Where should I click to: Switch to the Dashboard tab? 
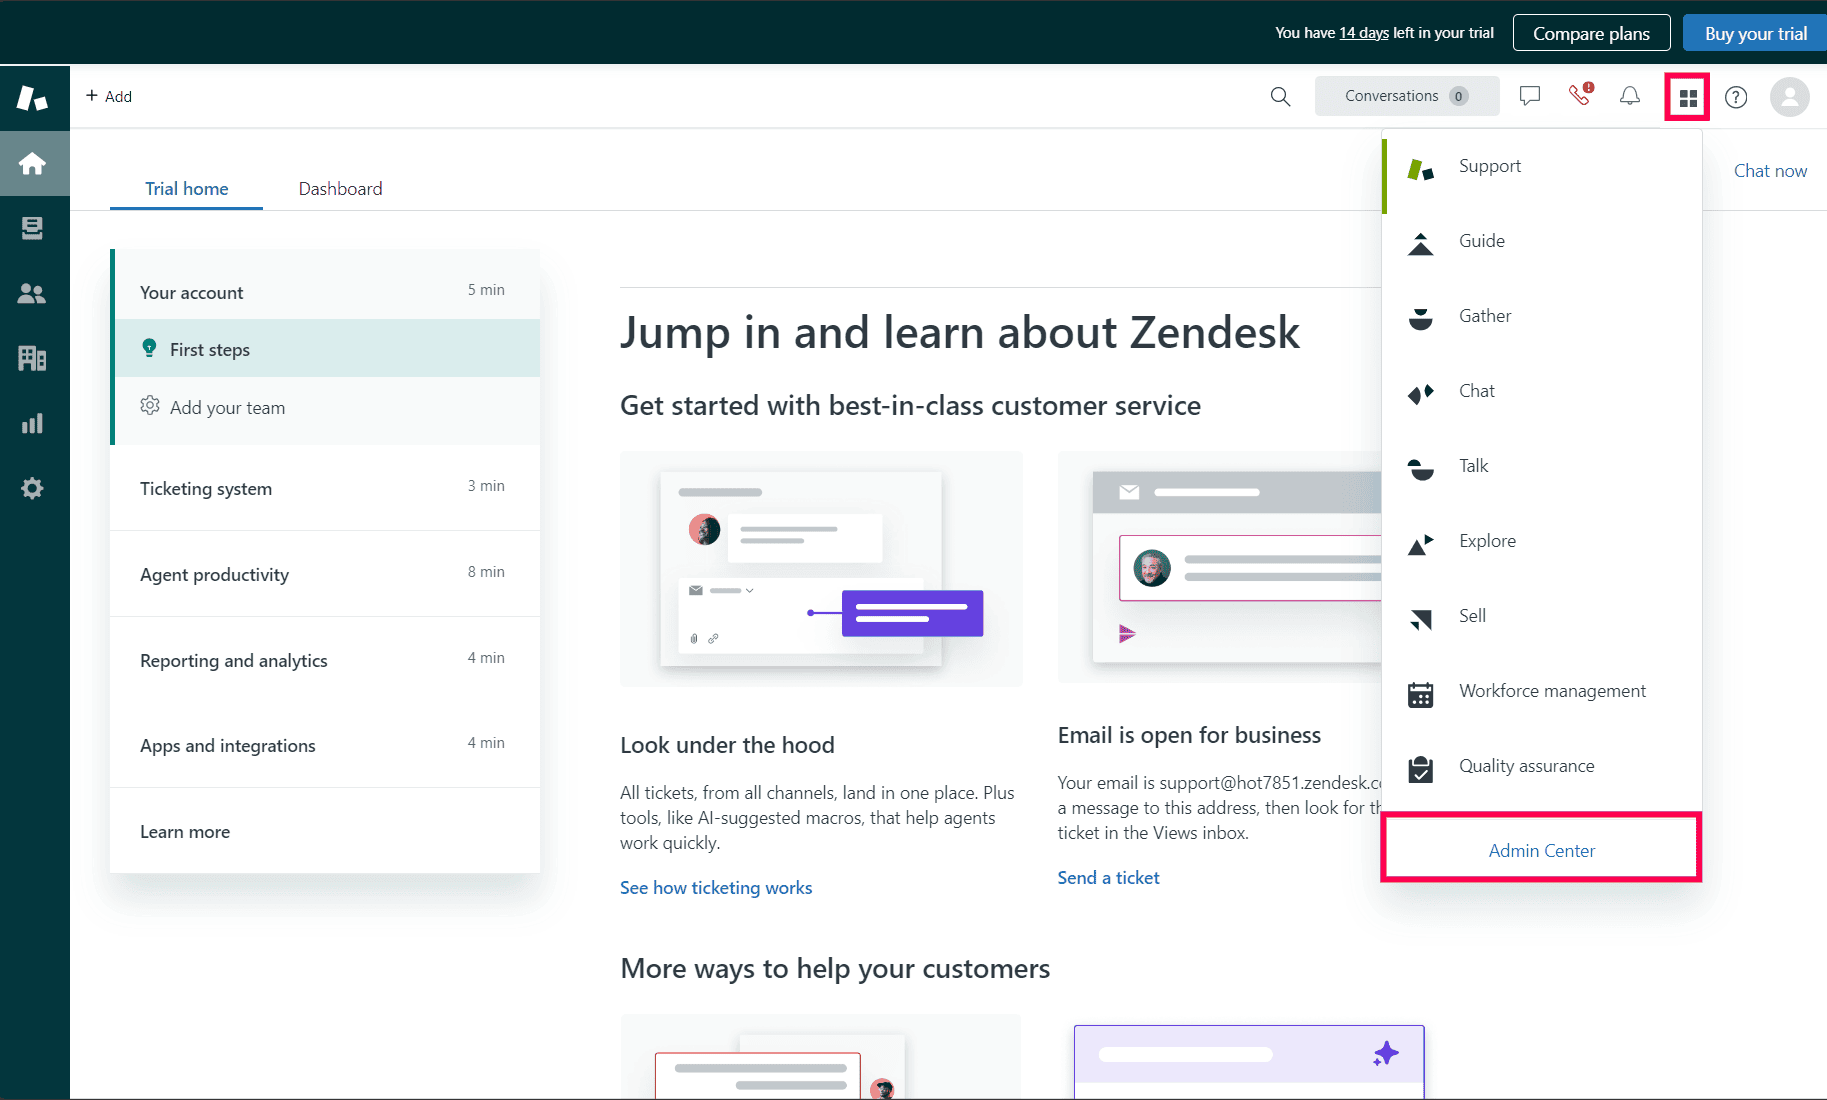tap(340, 189)
